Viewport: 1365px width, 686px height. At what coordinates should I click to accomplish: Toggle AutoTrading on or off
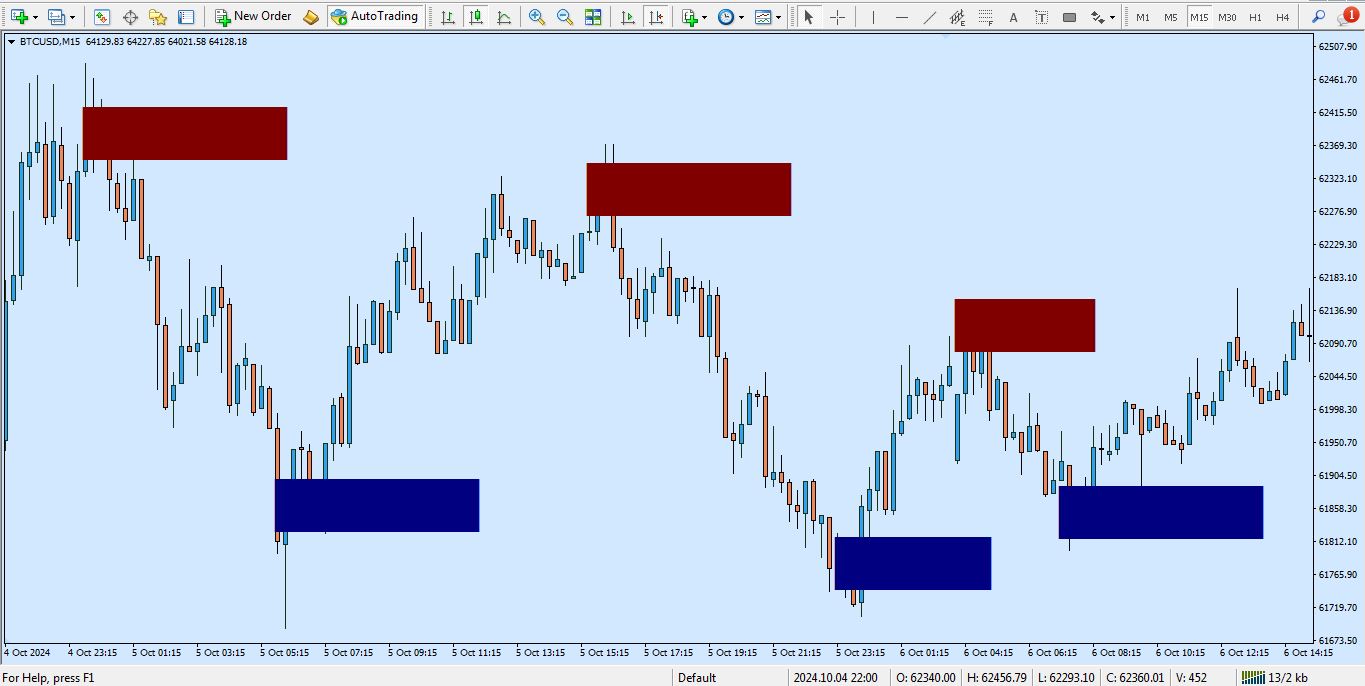pos(374,17)
